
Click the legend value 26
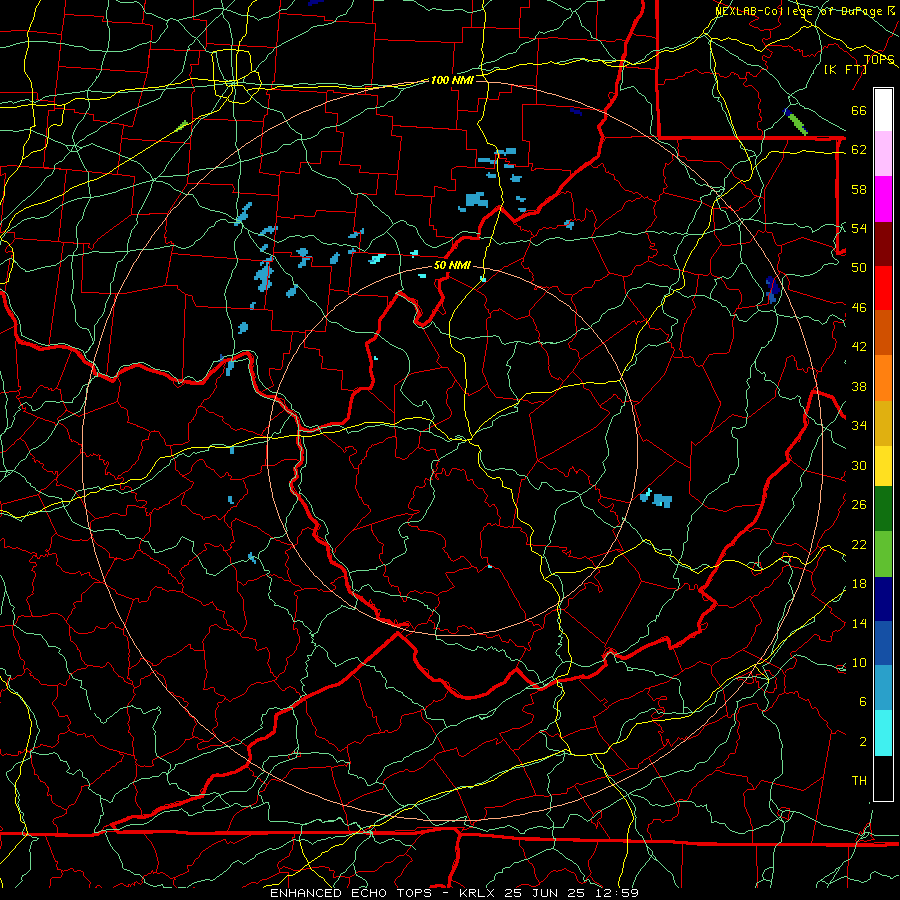[x=859, y=505]
